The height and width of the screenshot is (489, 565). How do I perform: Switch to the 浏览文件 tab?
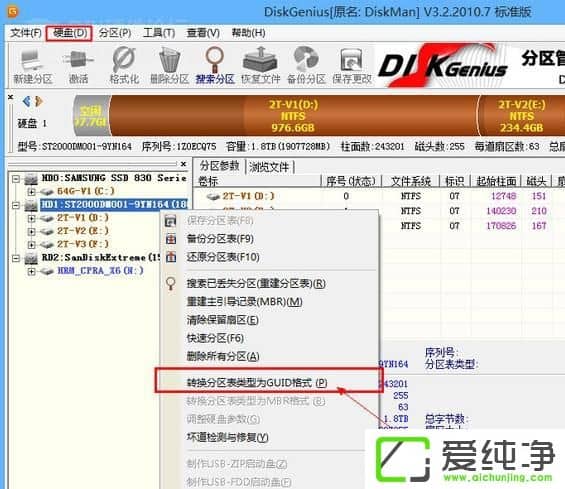pos(269,167)
